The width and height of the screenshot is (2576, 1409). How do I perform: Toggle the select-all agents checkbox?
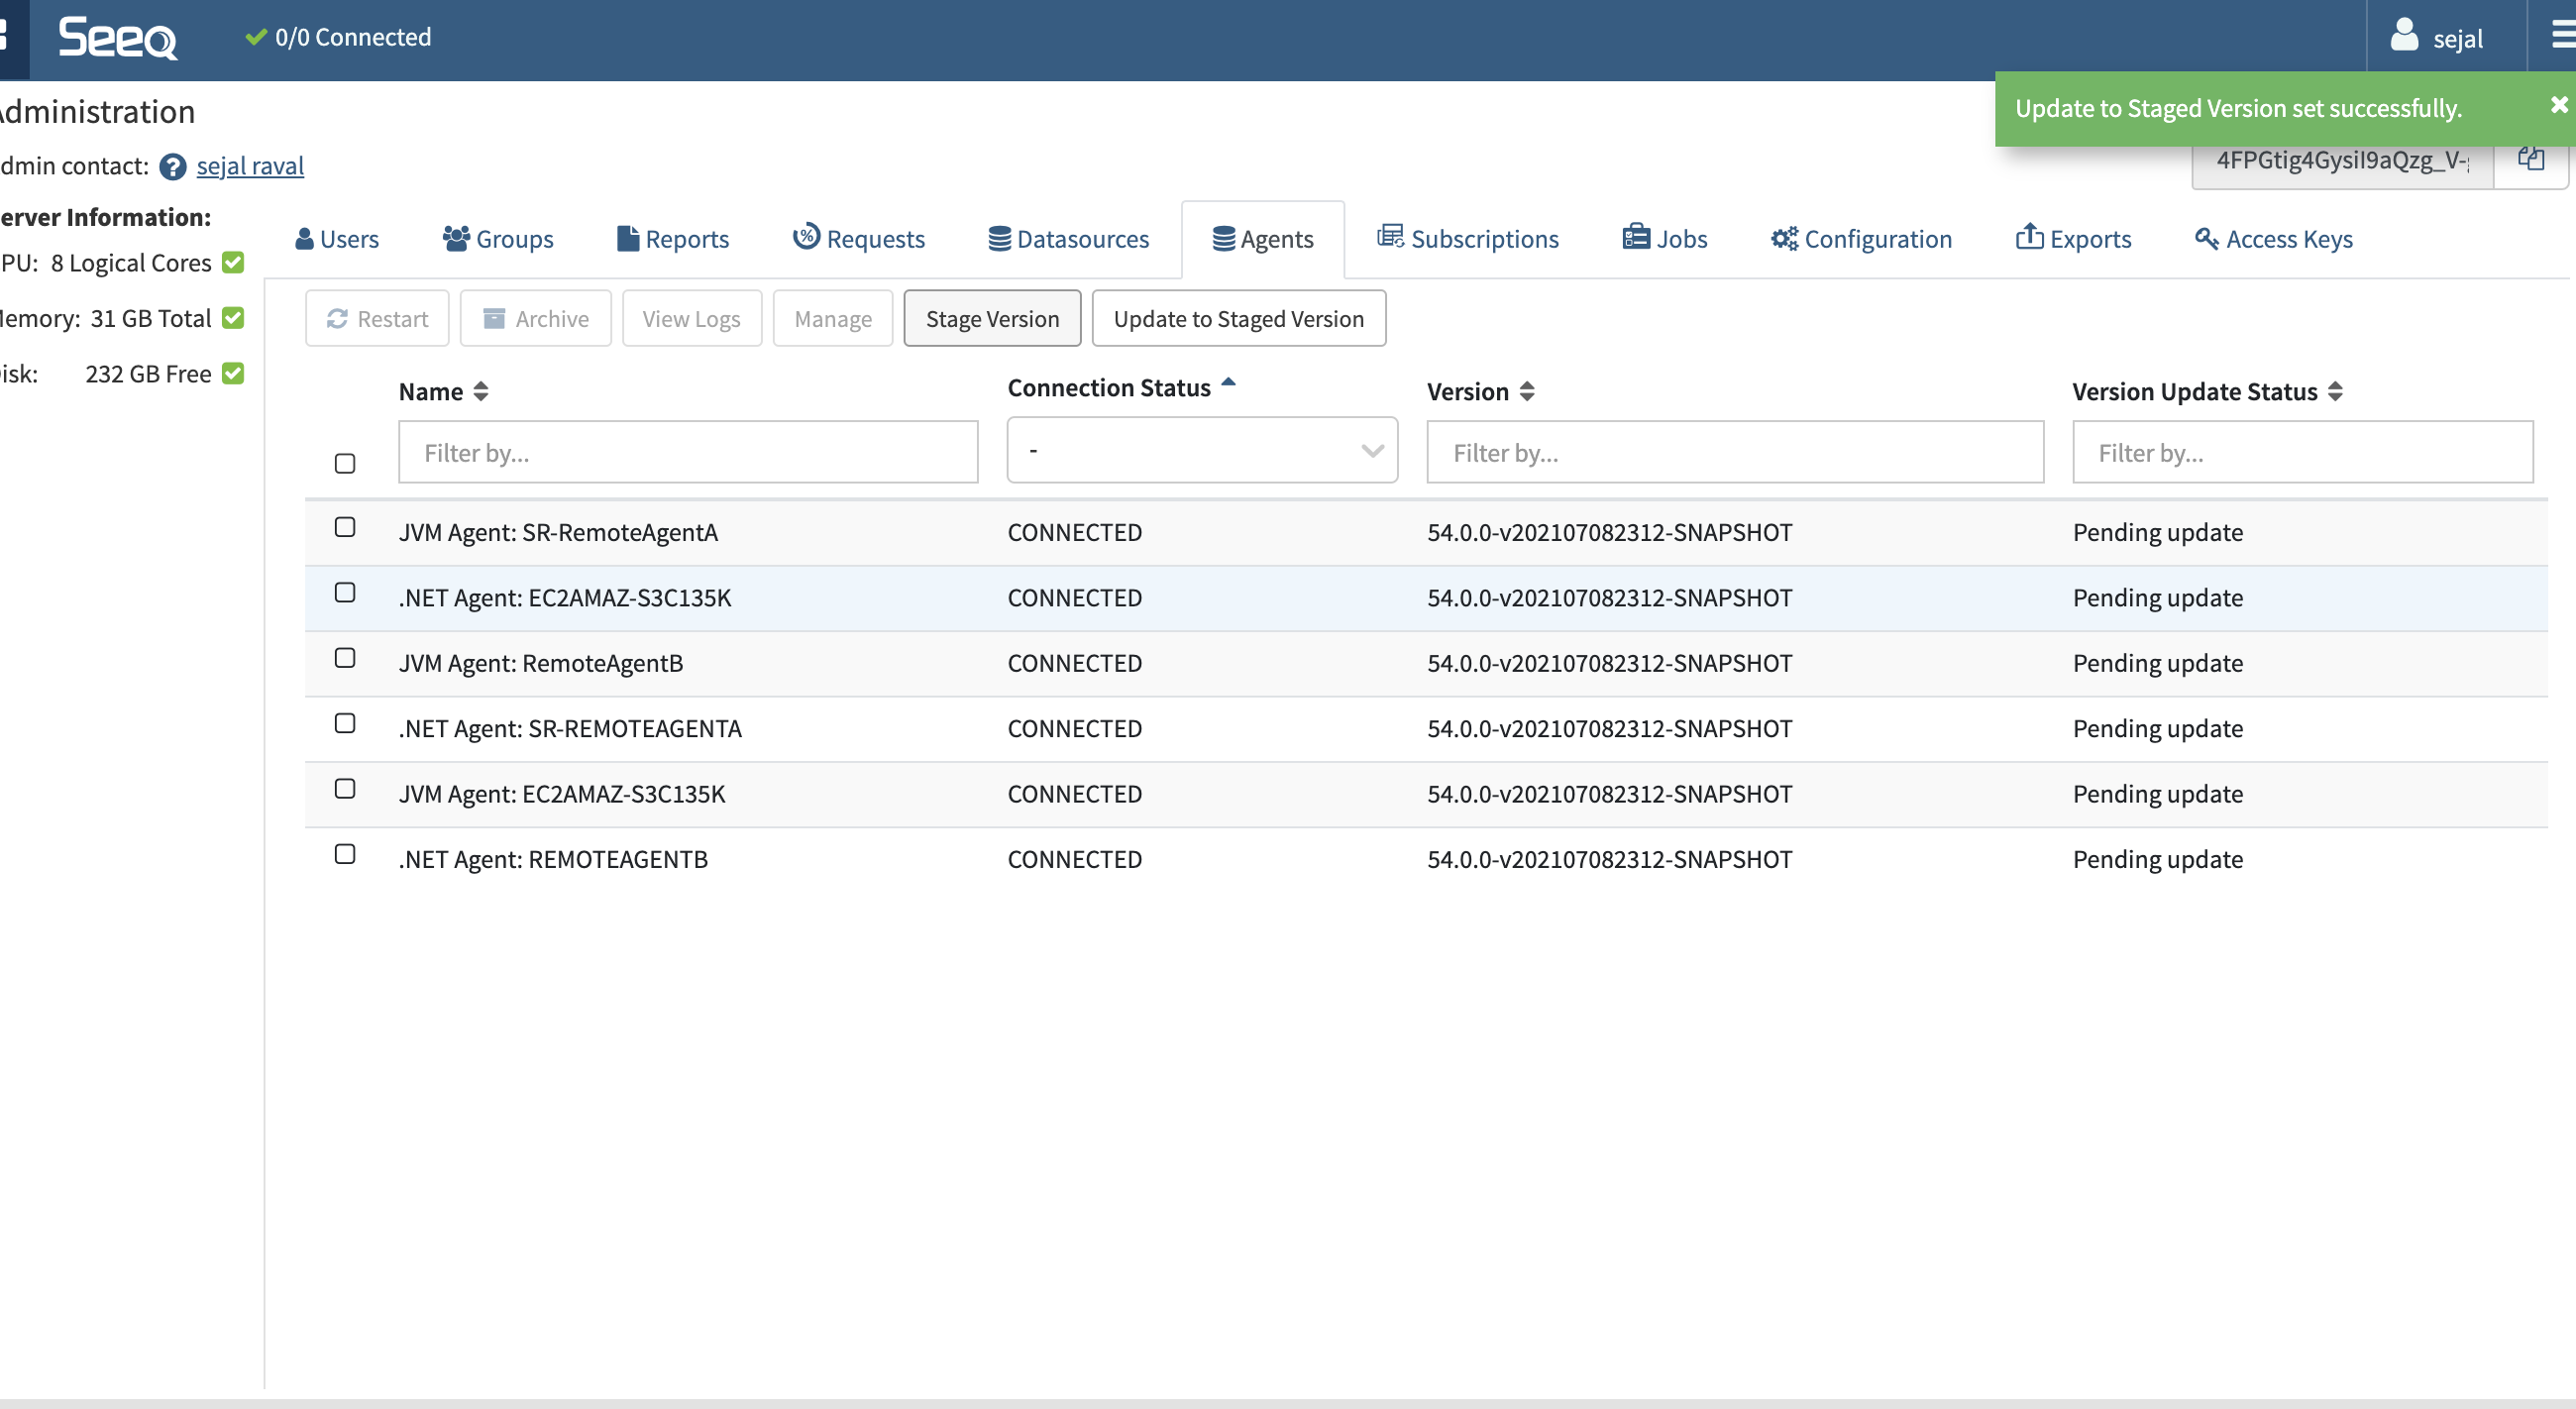[x=345, y=463]
